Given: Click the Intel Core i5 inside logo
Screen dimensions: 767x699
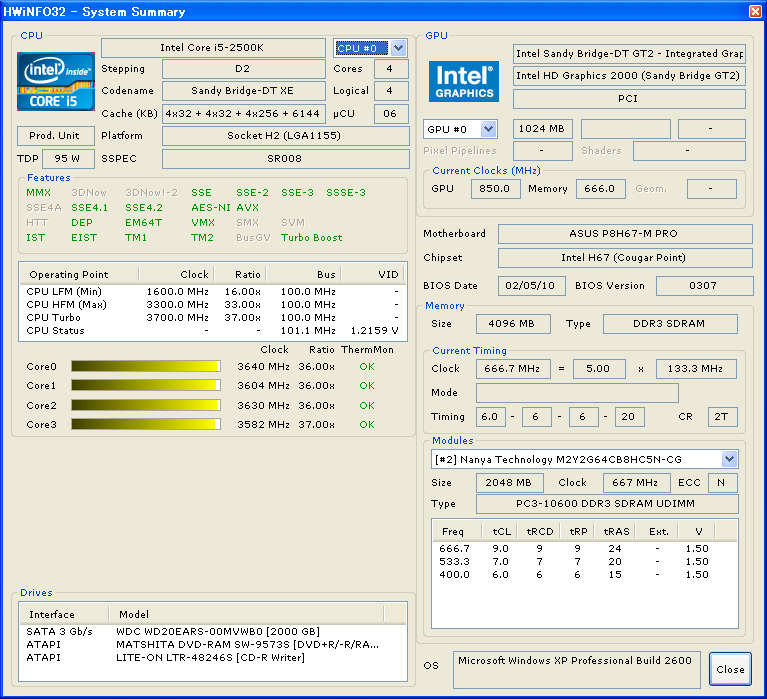Looking at the screenshot, I should (56, 81).
